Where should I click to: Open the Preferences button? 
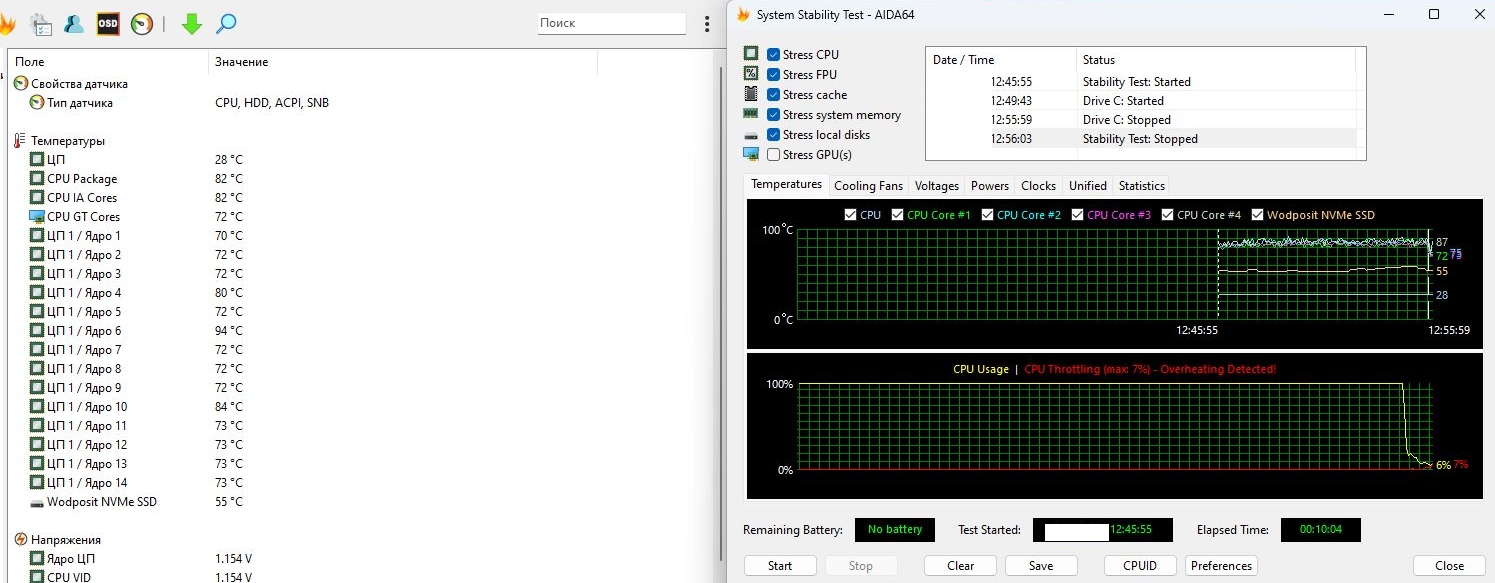pos(1221,566)
